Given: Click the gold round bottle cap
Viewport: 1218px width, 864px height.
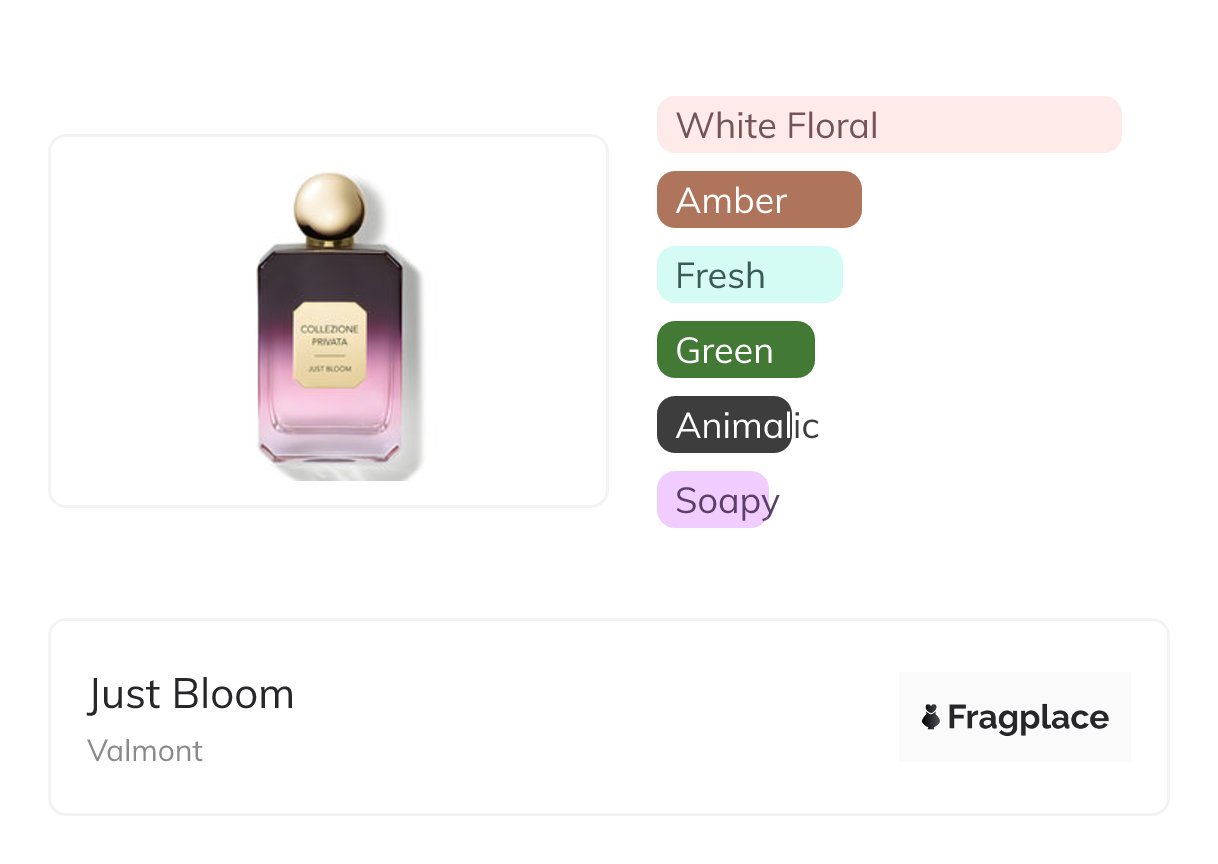Looking at the screenshot, I should [329, 204].
